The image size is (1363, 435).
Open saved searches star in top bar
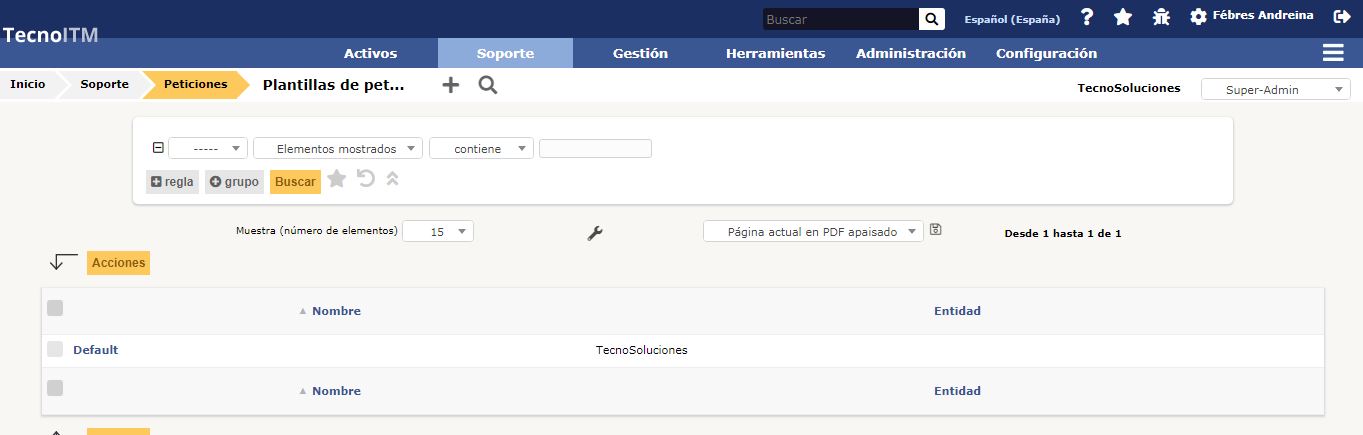click(x=1123, y=17)
